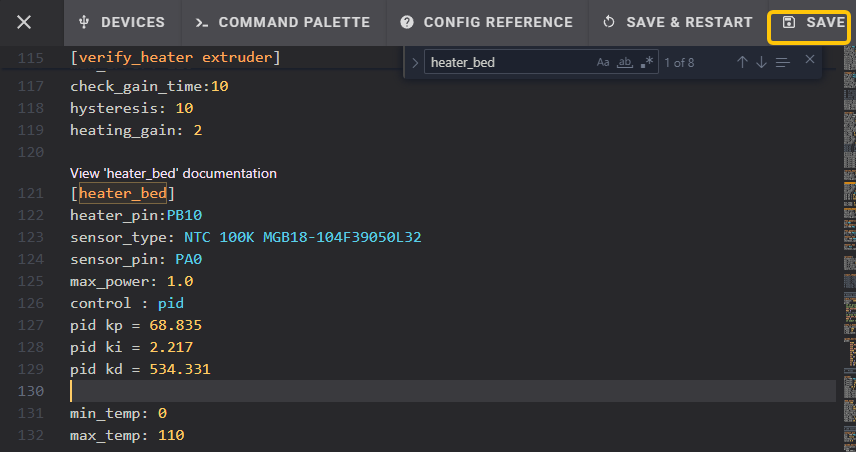Click the max_temp: 110 line

pos(127,435)
